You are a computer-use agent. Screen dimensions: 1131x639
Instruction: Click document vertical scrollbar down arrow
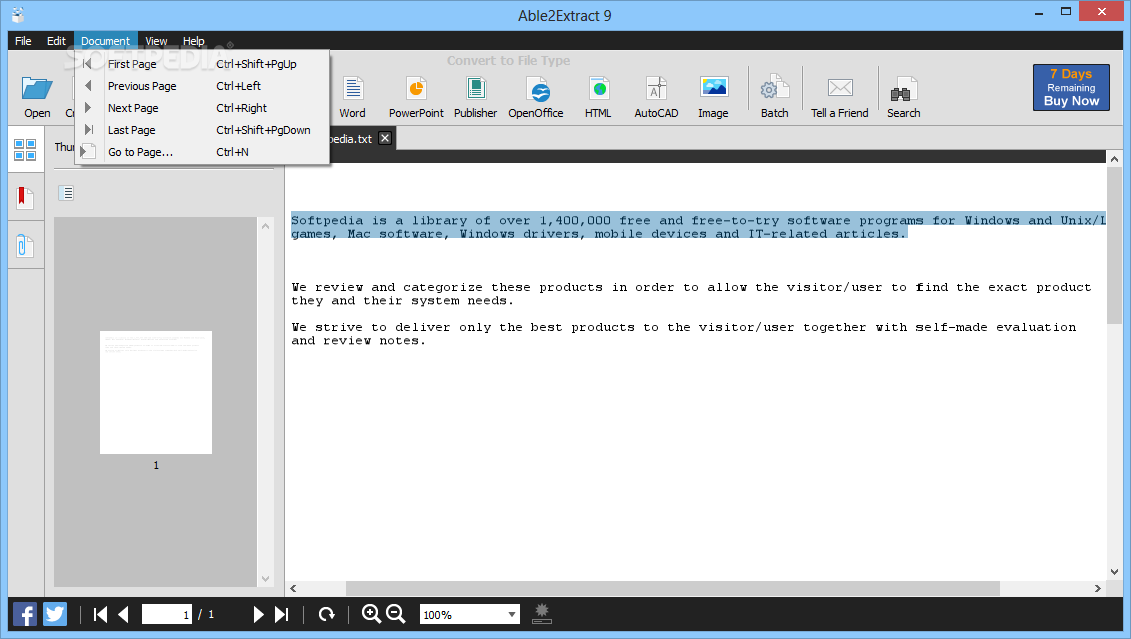click(1114, 571)
